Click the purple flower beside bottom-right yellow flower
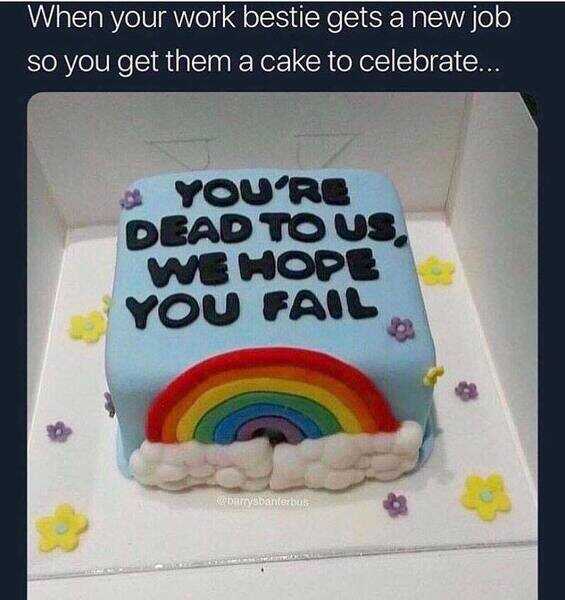 (x=396, y=504)
